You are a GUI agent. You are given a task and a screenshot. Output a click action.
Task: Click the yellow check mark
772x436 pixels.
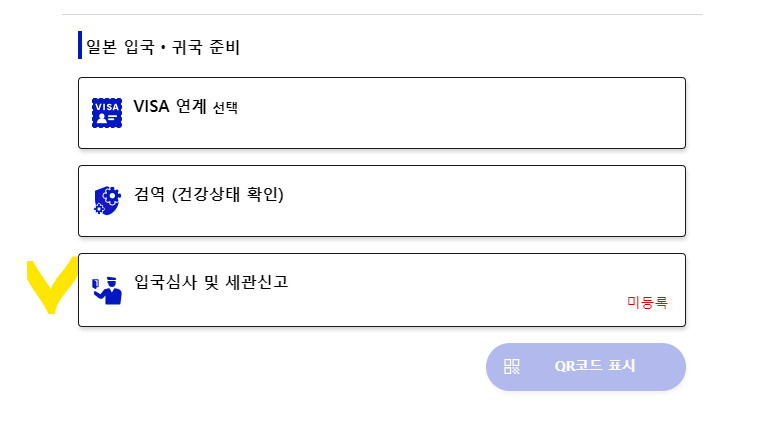point(51,285)
